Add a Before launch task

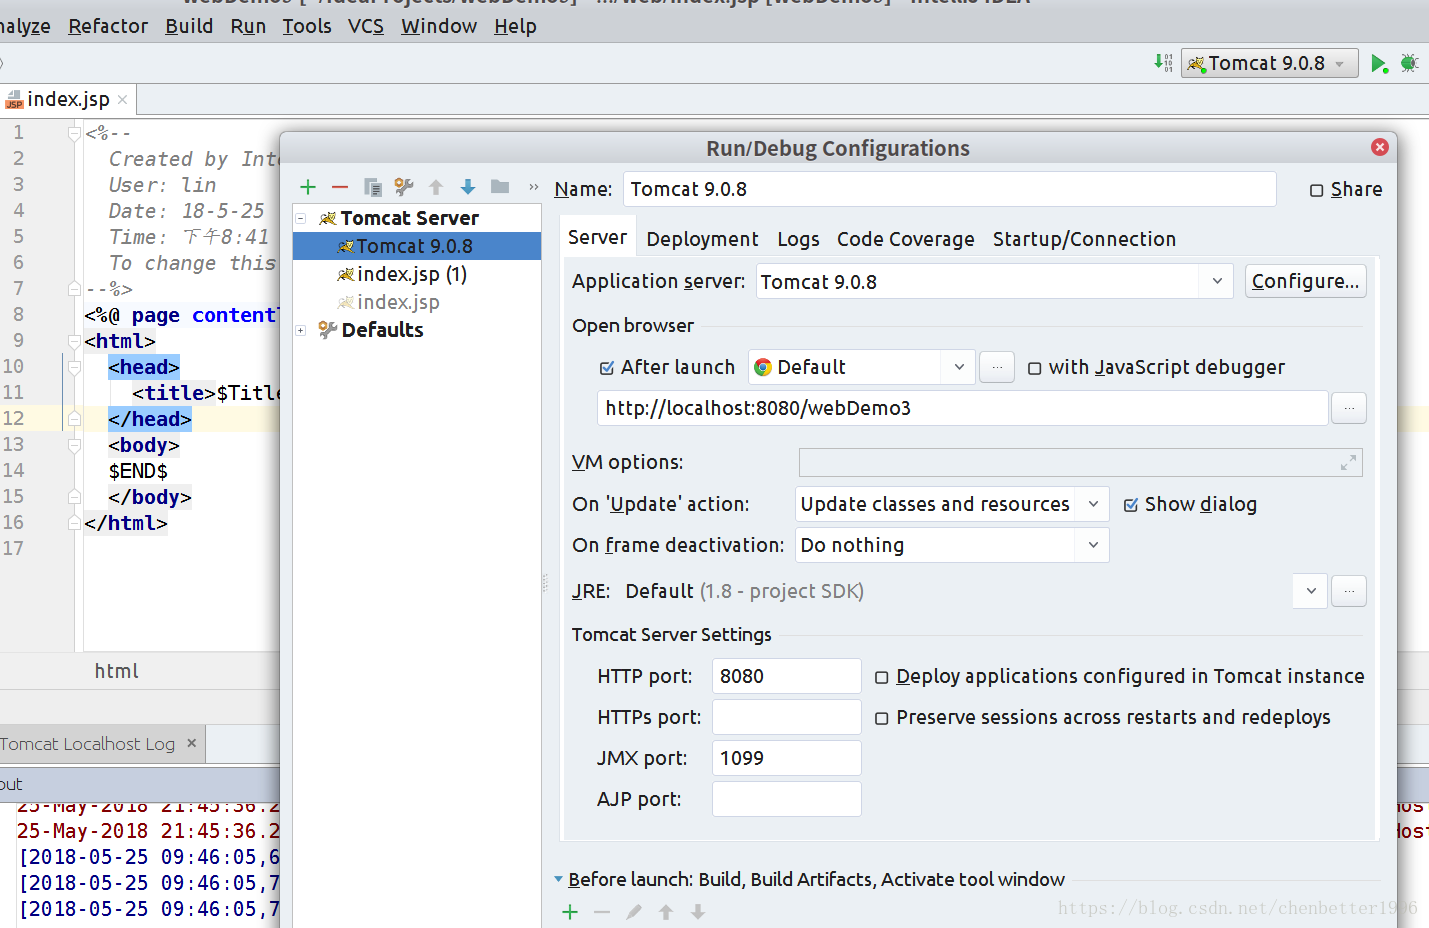[x=570, y=912]
